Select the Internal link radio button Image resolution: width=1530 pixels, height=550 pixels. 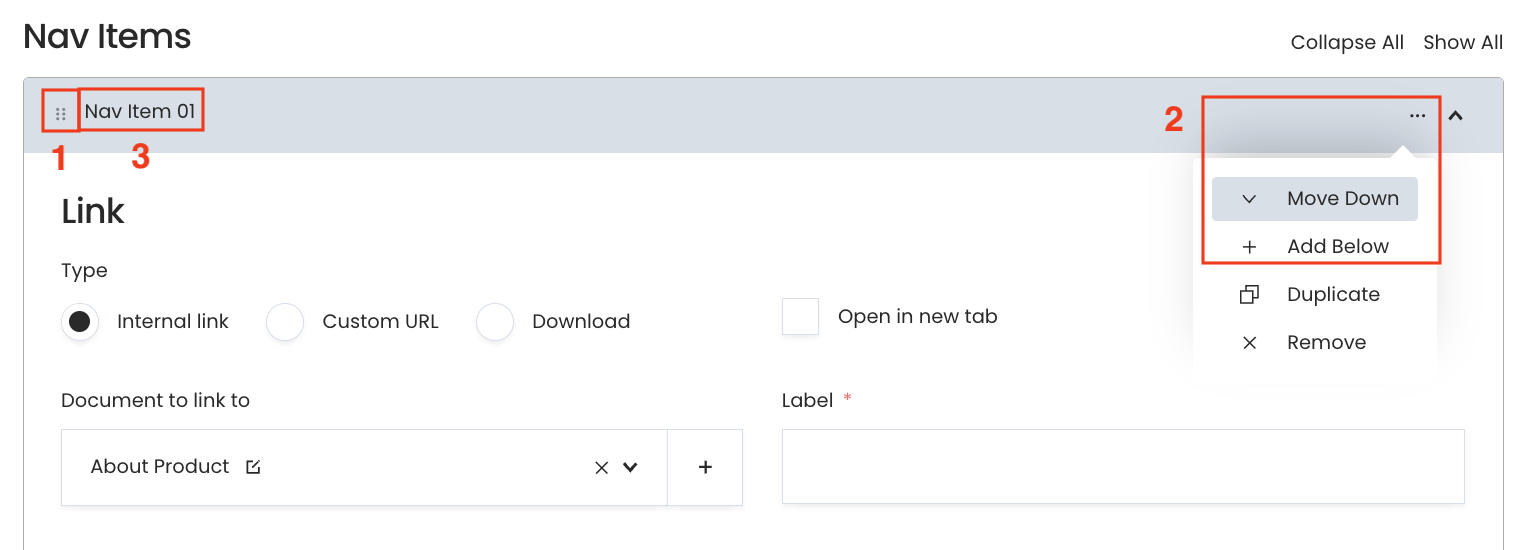tap(80, 322)
